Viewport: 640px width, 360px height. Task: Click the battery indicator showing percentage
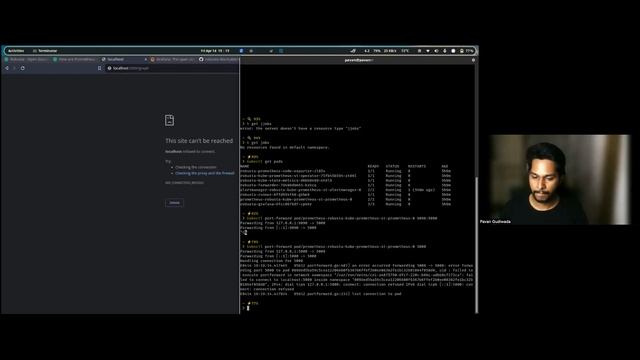point(467,51)
